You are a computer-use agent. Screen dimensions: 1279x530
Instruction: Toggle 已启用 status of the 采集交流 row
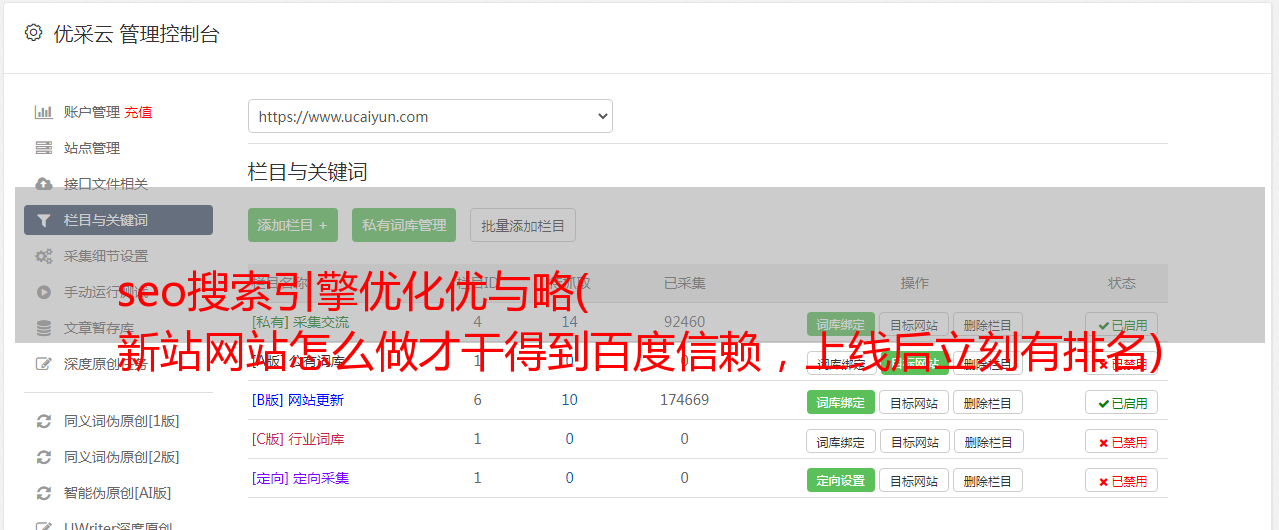click(x=1122, y=325)
